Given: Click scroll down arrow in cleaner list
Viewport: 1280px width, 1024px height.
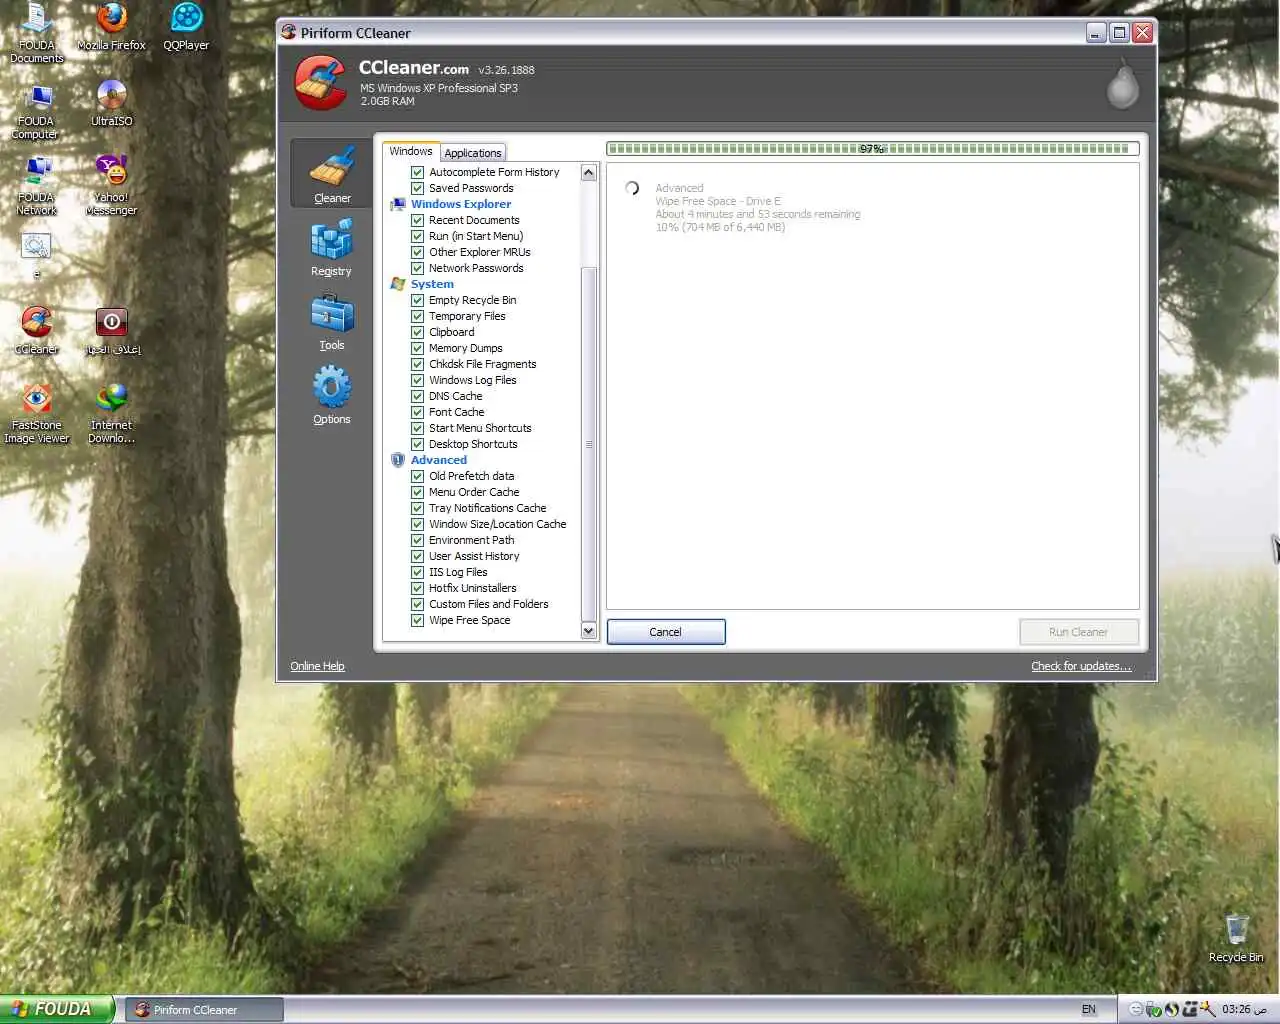Looking at the screenshot, I should click(x=588, y=631).
